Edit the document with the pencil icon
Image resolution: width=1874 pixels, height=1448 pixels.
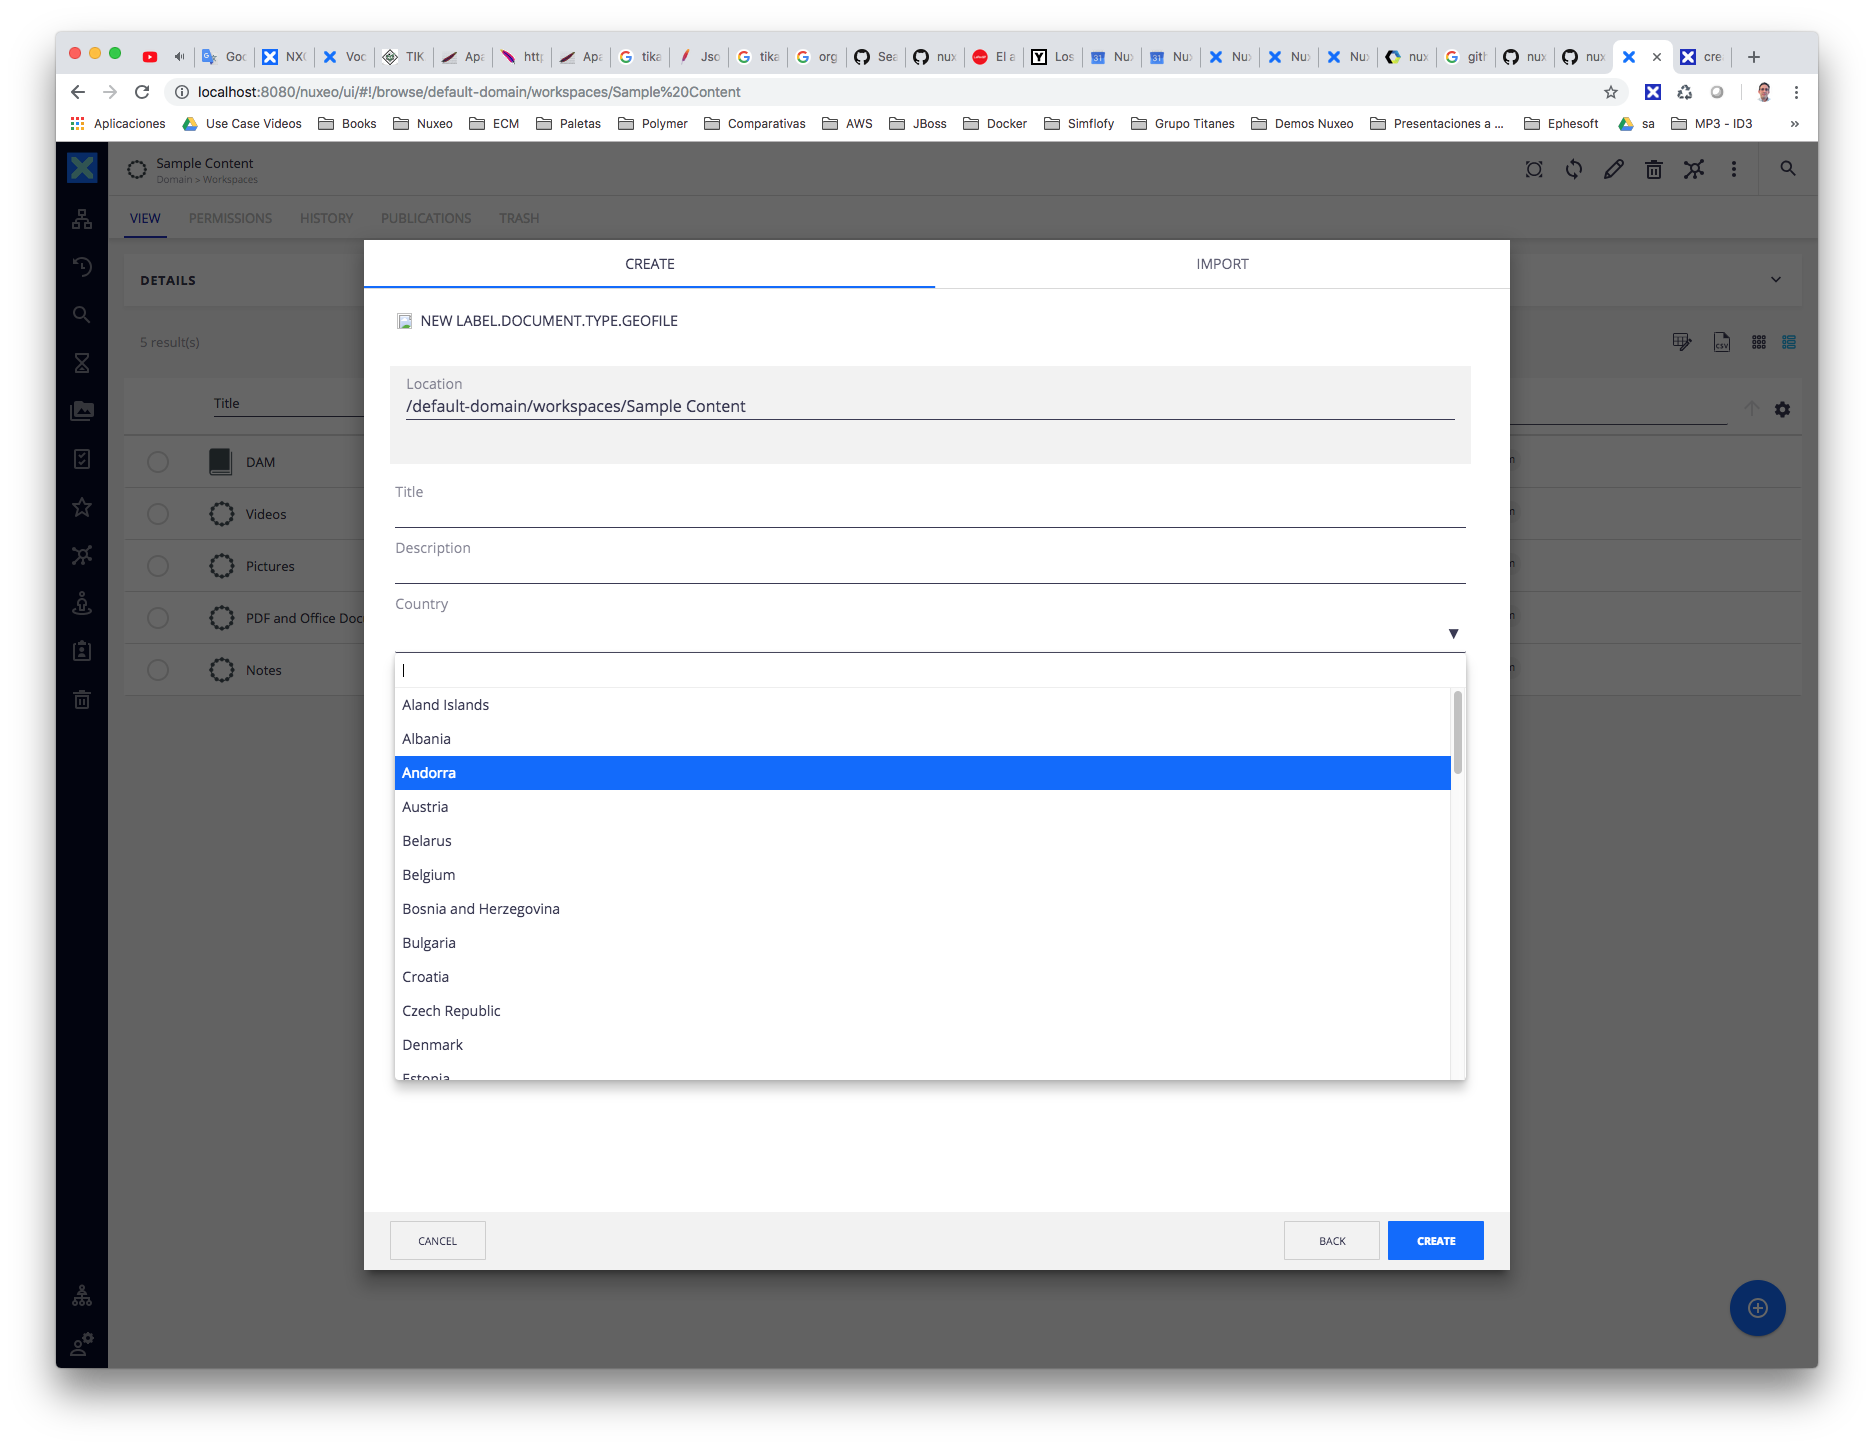[x=1614, y=169]
